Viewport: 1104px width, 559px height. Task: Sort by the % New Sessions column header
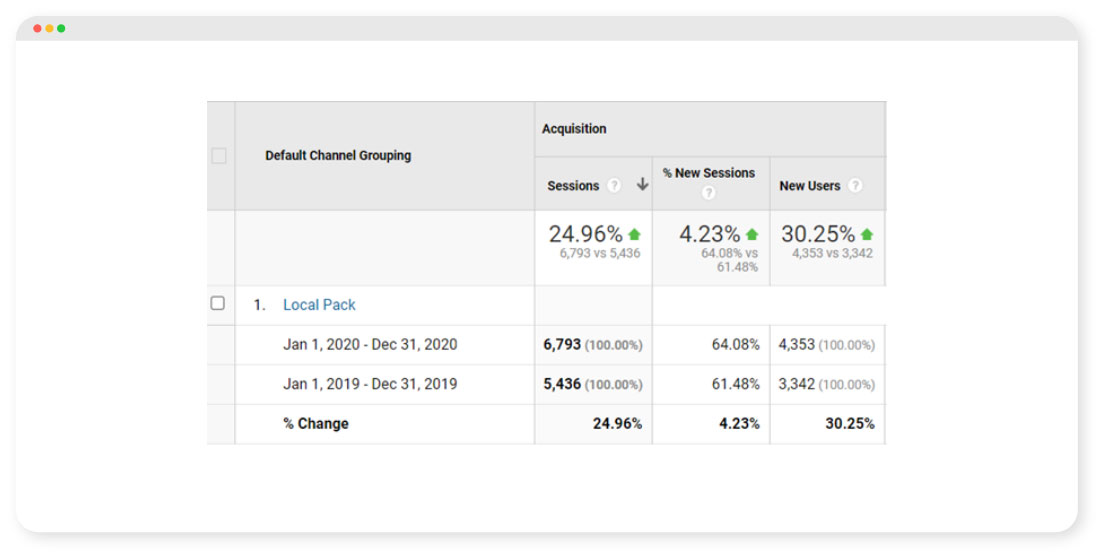pyautogui.click(x=708, y=173)
